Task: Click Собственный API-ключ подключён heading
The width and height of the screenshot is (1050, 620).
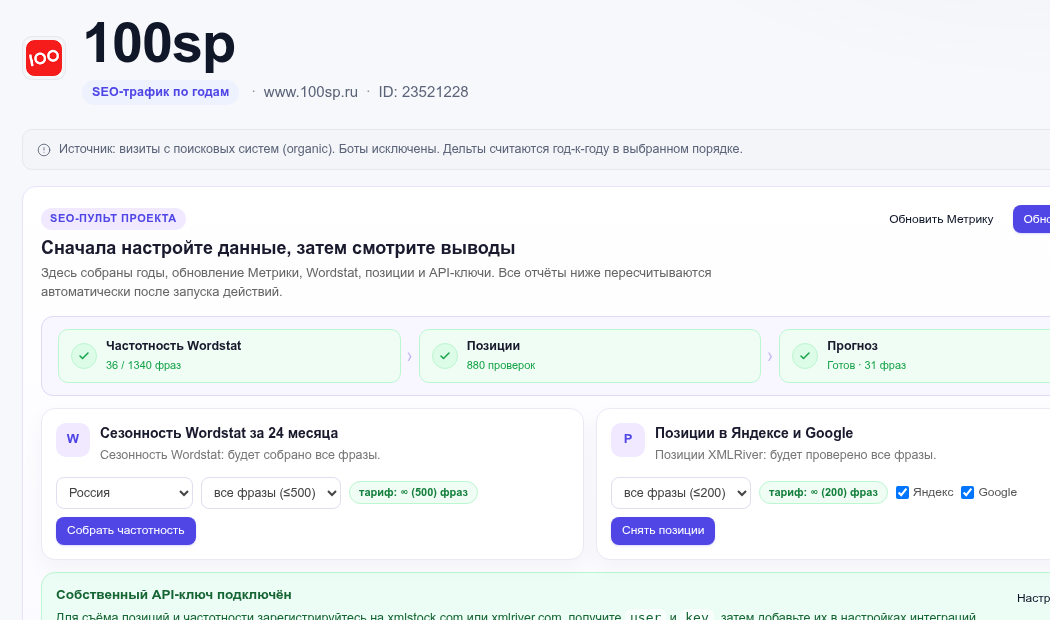Action: [x=174, y=595]
